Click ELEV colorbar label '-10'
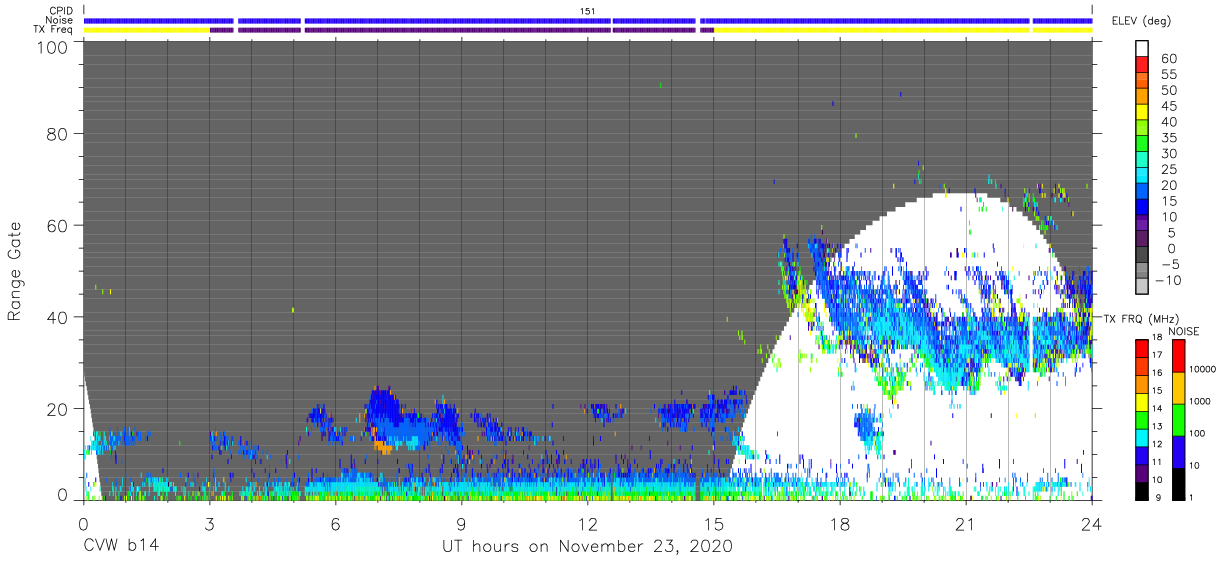 [x=1168, y=280]
